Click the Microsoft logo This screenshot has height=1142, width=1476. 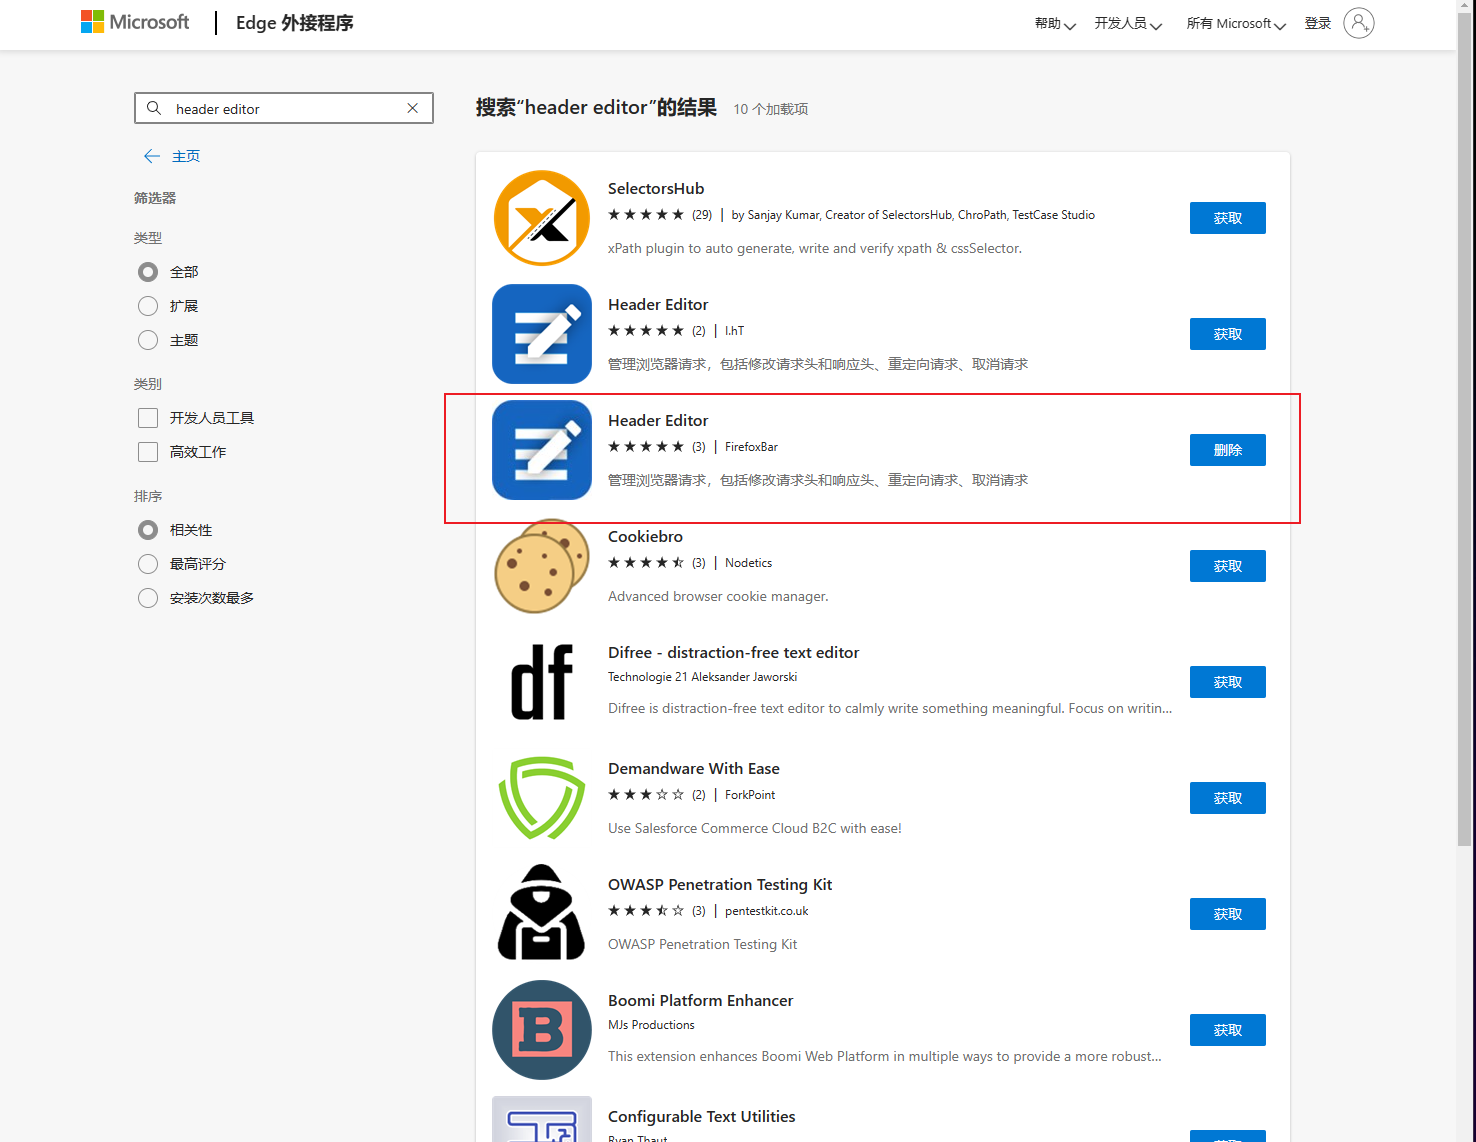[135, 22]
